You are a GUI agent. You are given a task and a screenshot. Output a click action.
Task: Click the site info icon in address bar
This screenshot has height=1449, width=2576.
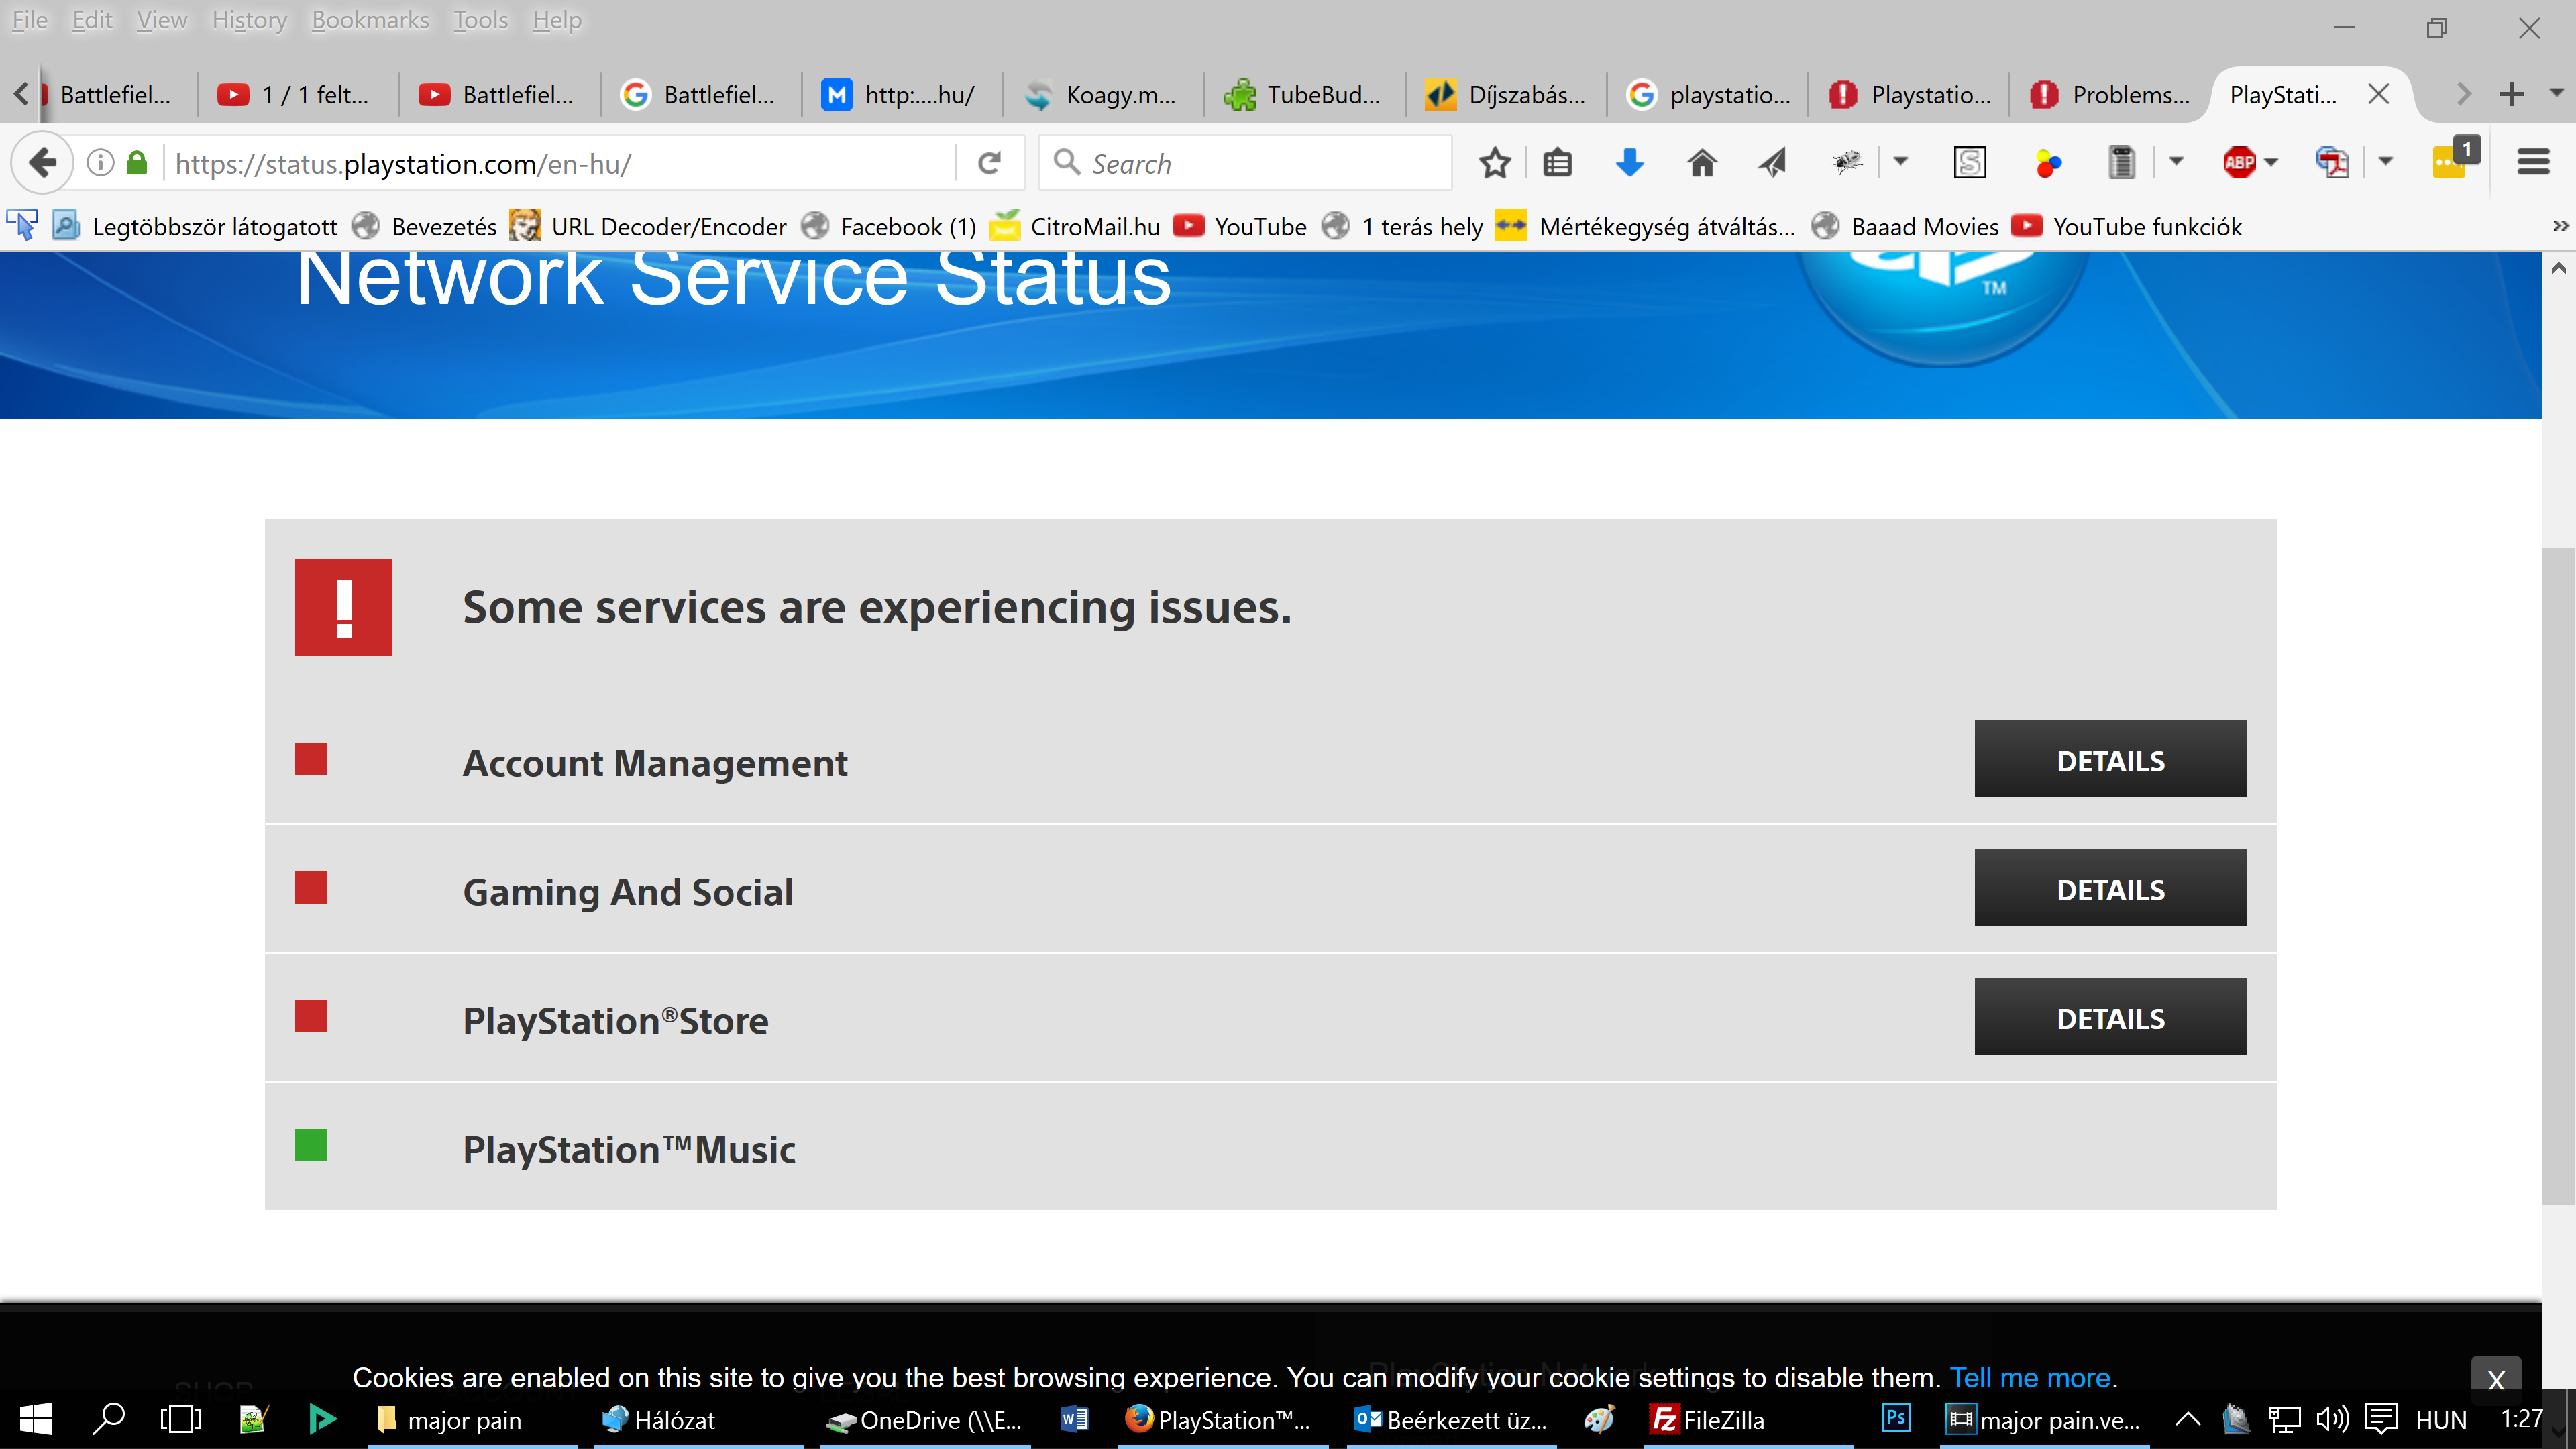point(100,162)
